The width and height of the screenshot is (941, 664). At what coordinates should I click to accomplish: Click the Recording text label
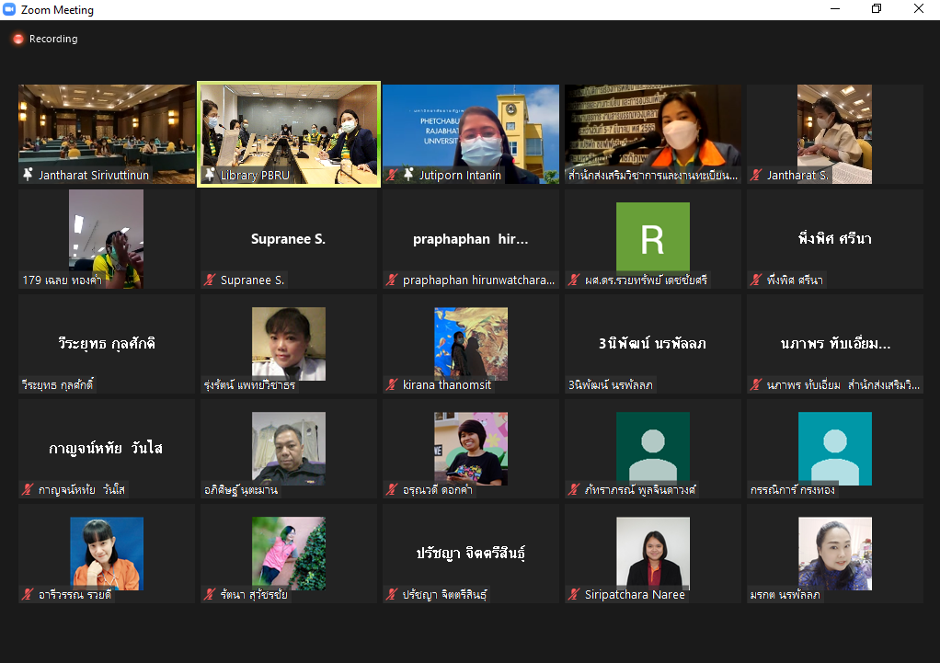(53, 39)
